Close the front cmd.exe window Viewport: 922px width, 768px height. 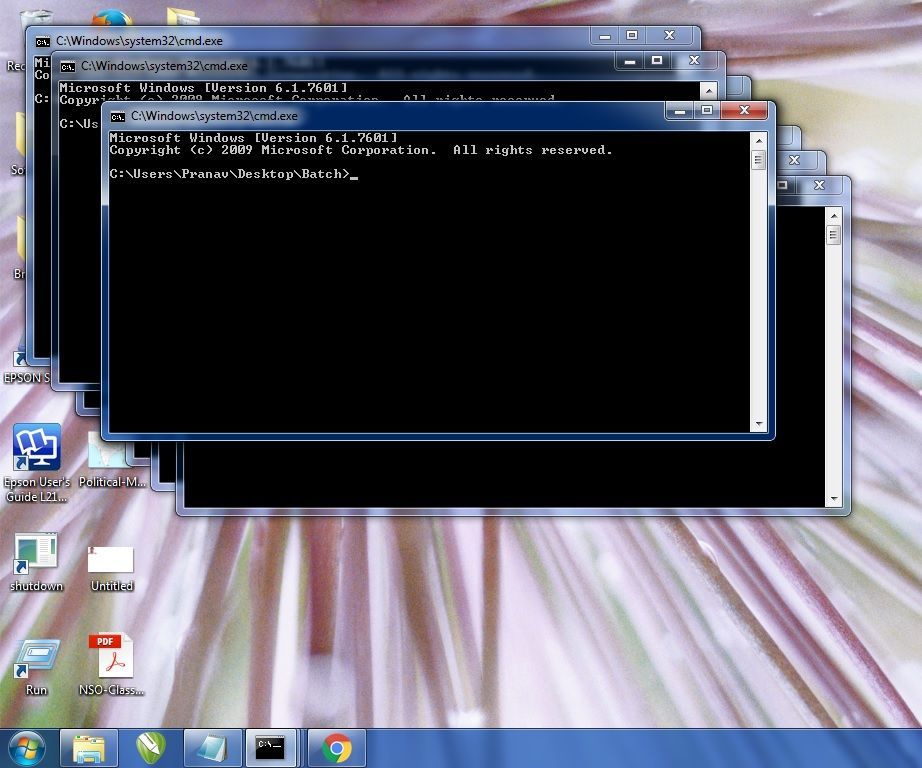pos(744,110)
